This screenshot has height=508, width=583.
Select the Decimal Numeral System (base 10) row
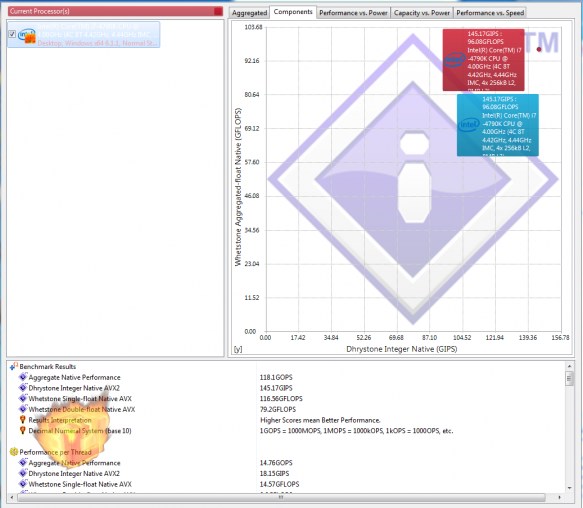[80, 431]
